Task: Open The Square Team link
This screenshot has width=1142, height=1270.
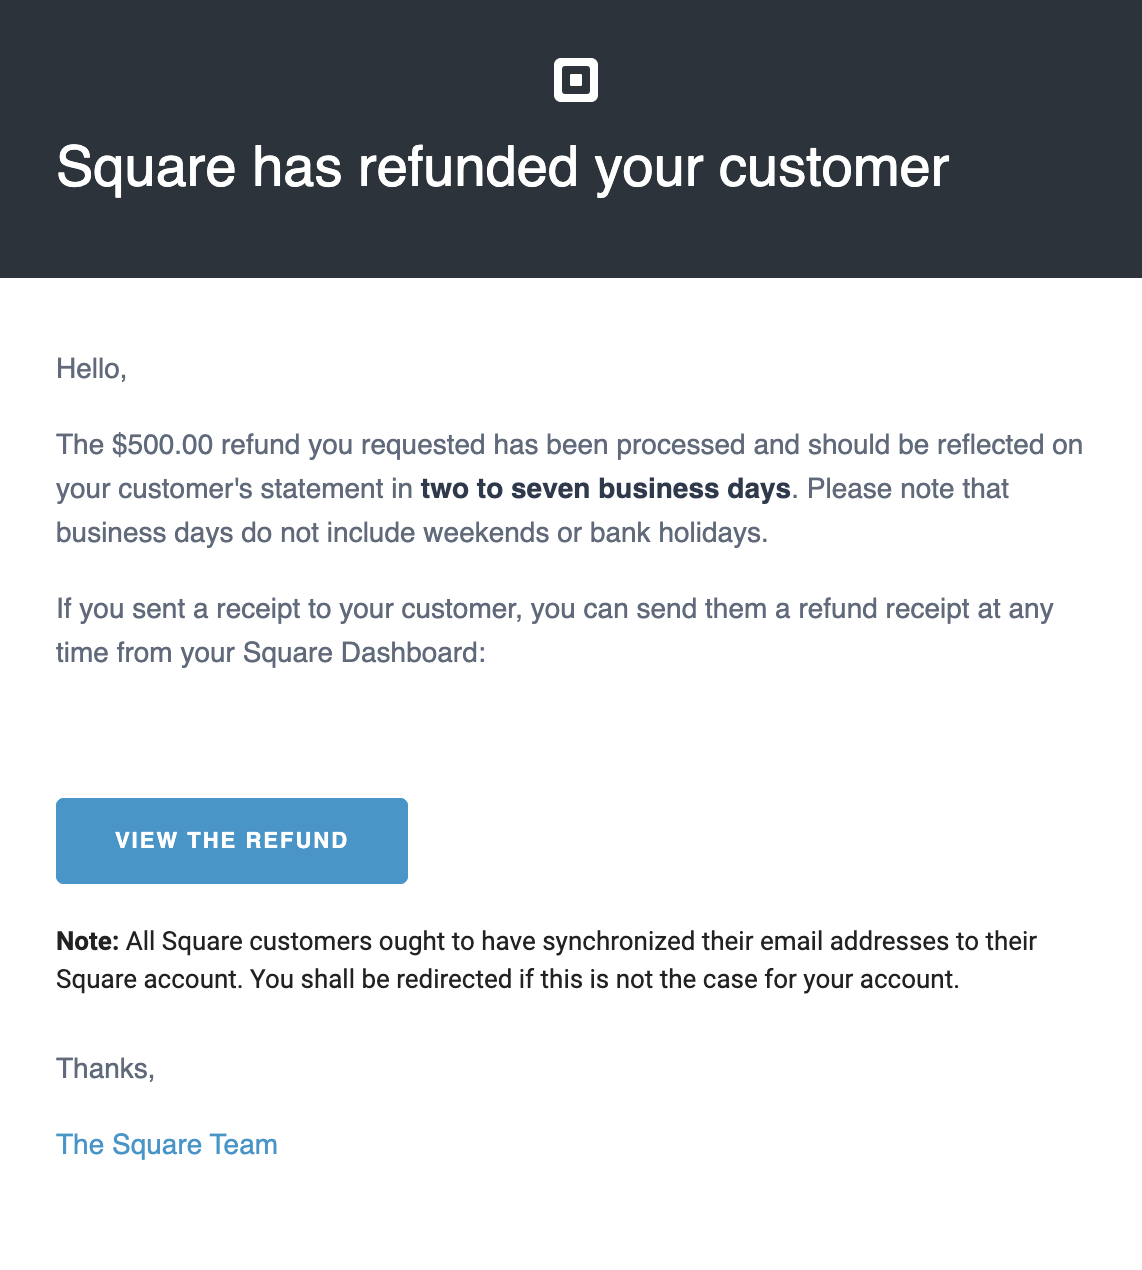Action: point(167,1145)
